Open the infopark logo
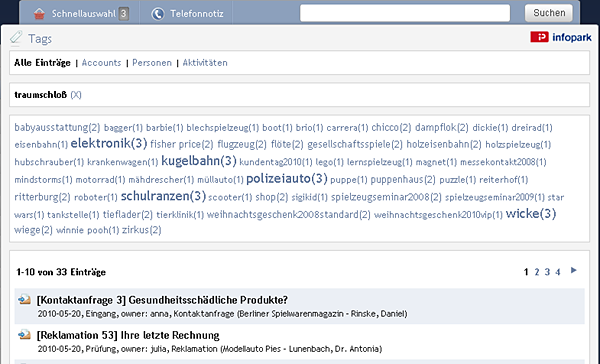Screen dimensions: 600x364 coord(561,37)
